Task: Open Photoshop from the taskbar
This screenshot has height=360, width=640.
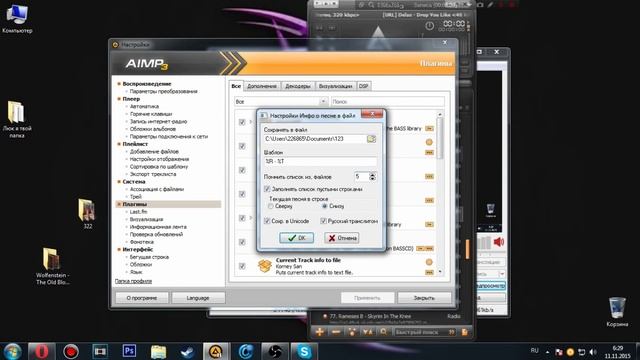Action: click(x=129, y=351)
